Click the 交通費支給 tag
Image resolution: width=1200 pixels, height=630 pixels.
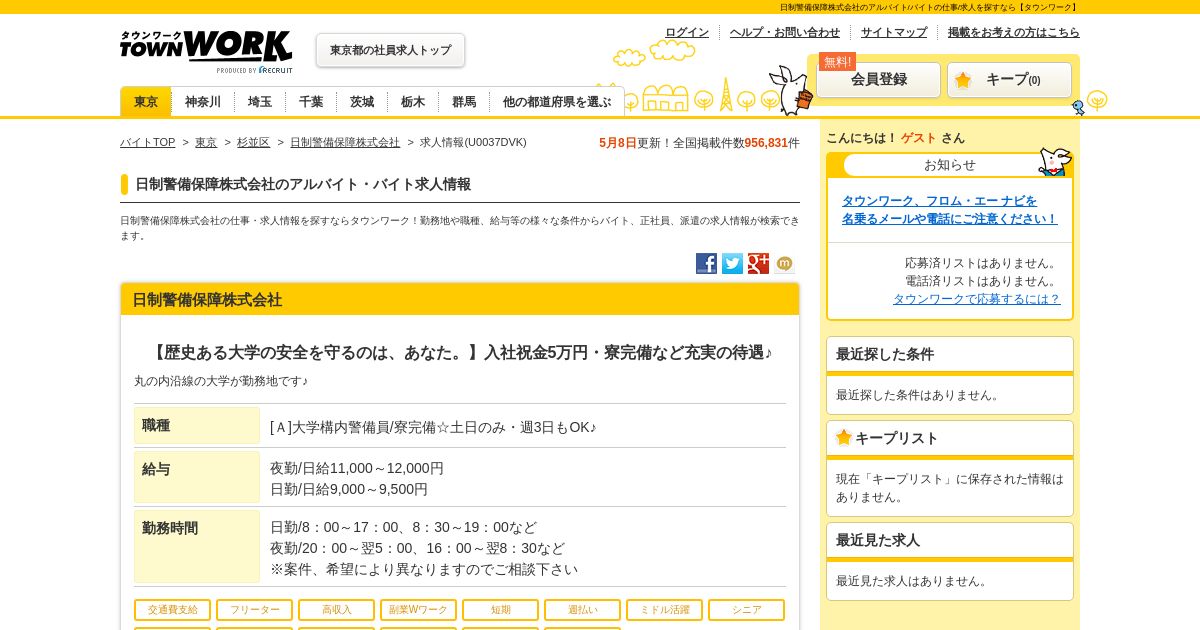point(172,610)
